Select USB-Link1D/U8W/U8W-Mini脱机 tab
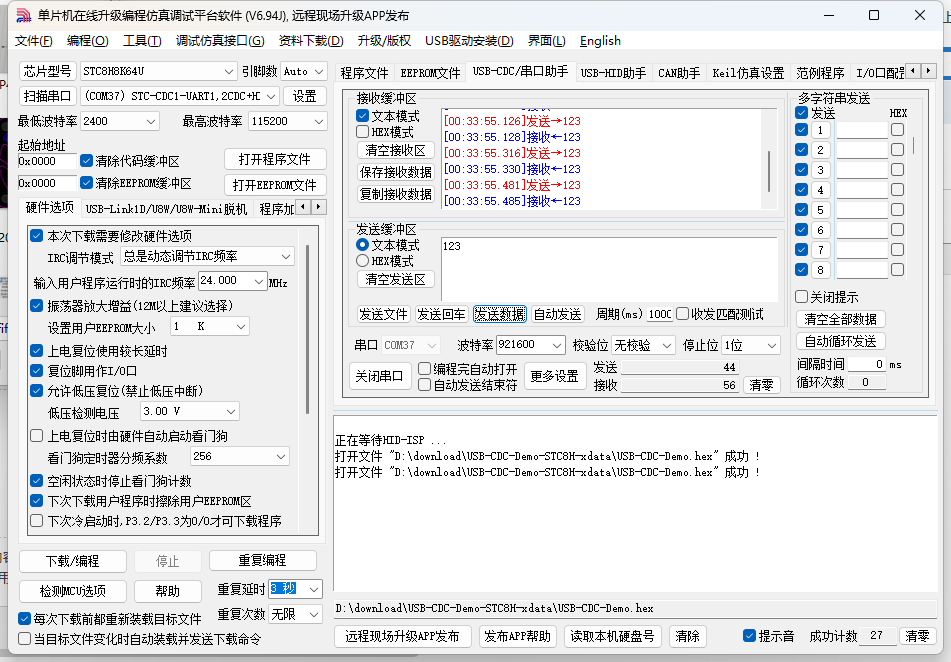 [x=166, y=209]
